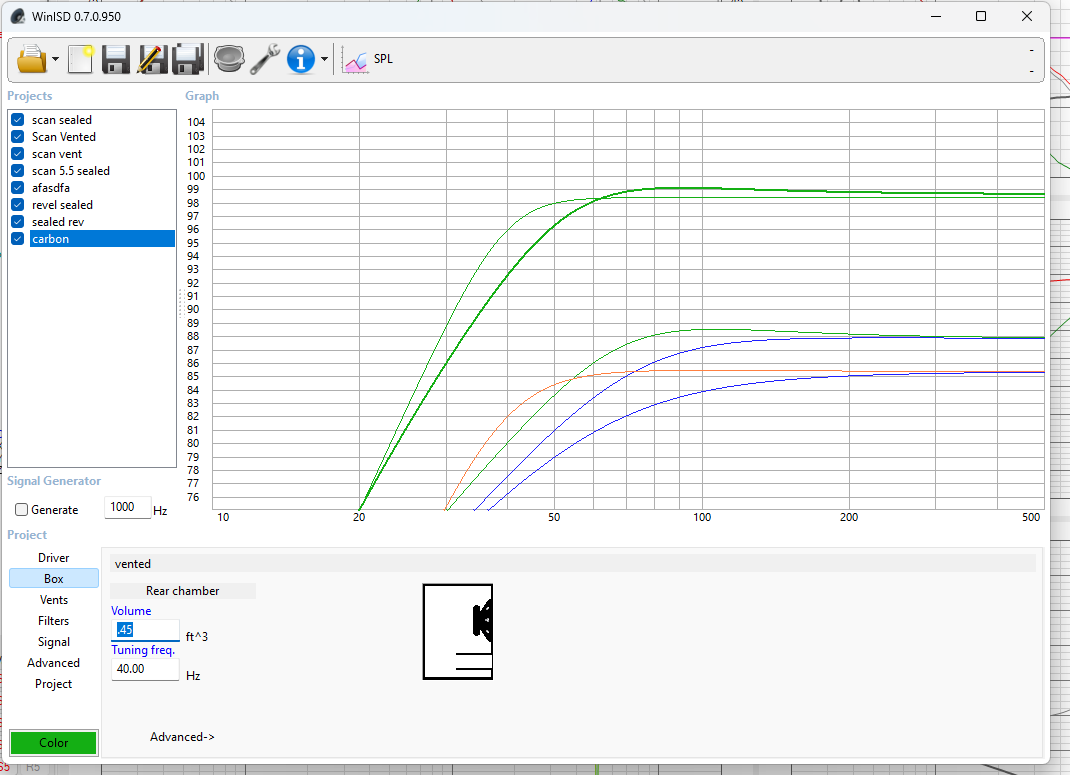Click the vented box type field

pos(573,564)
